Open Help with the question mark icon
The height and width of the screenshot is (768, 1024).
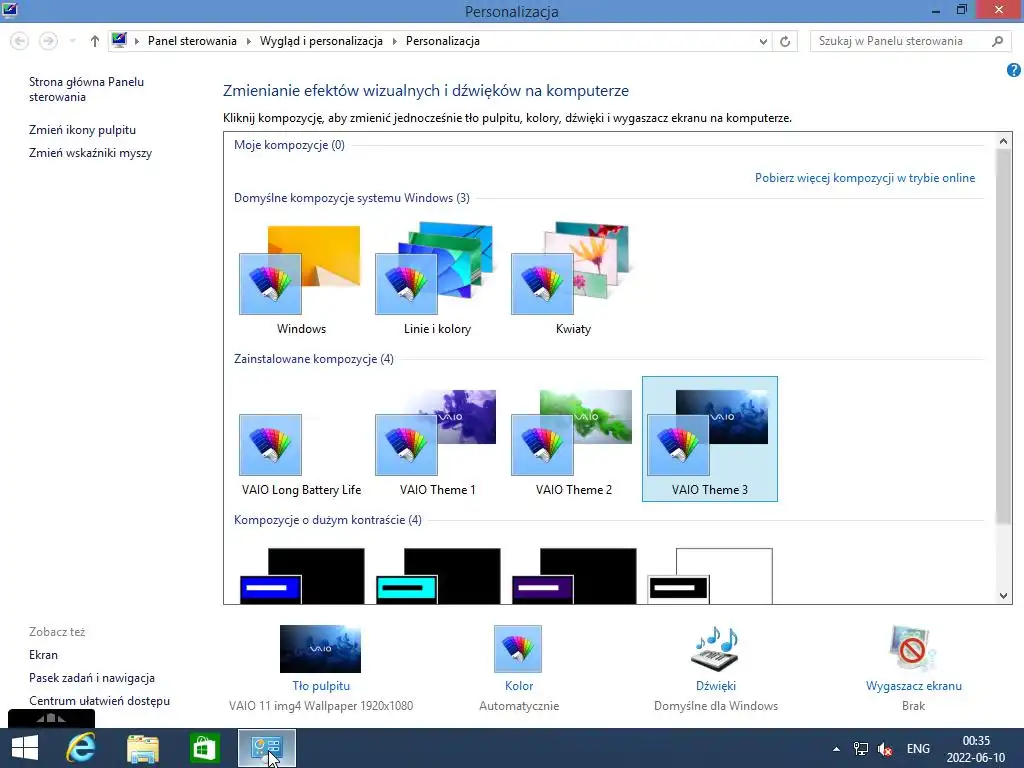pyautogui.click(x=1014, y=70)
